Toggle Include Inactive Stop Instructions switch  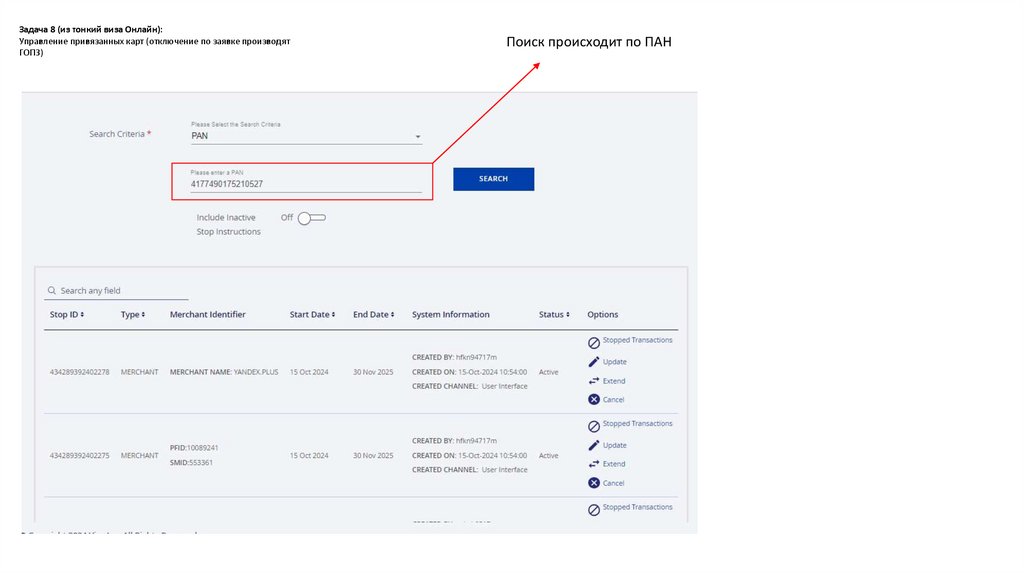point(312,218)
